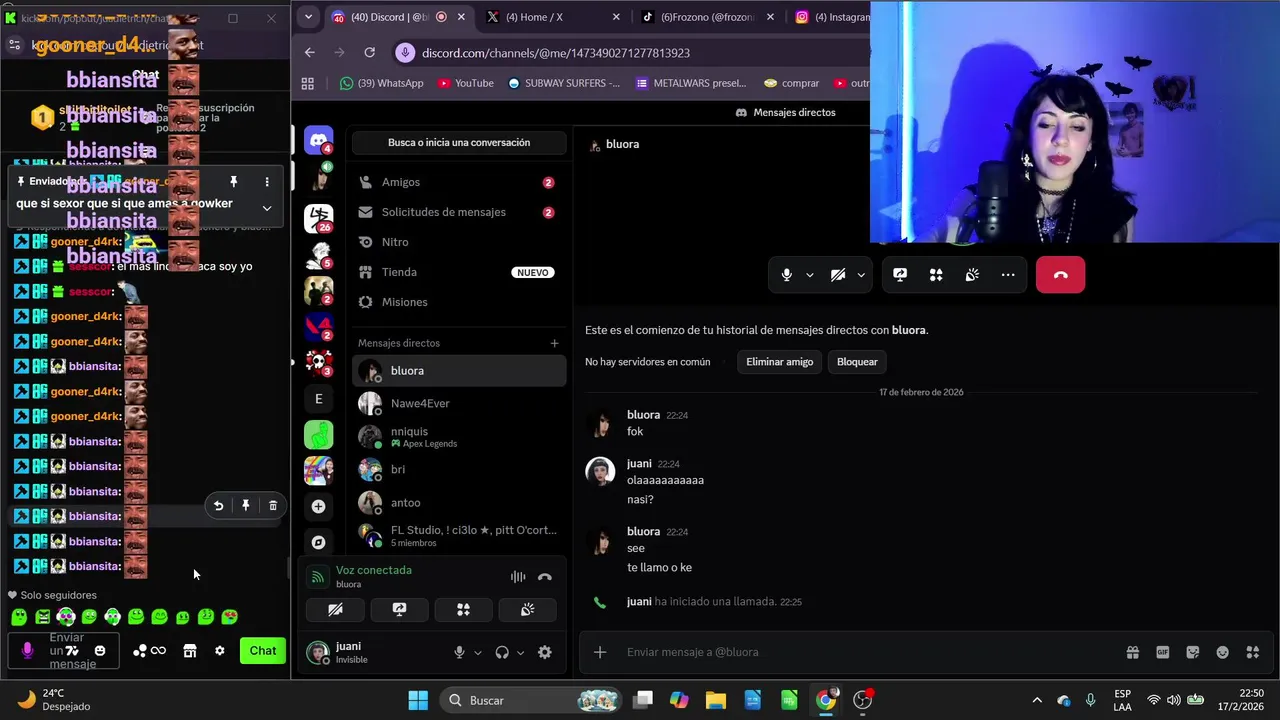The height and width of the screenshot is (720, 1280).
Task: Open Amigos in Discord sidebar
Action: (459, 182)
